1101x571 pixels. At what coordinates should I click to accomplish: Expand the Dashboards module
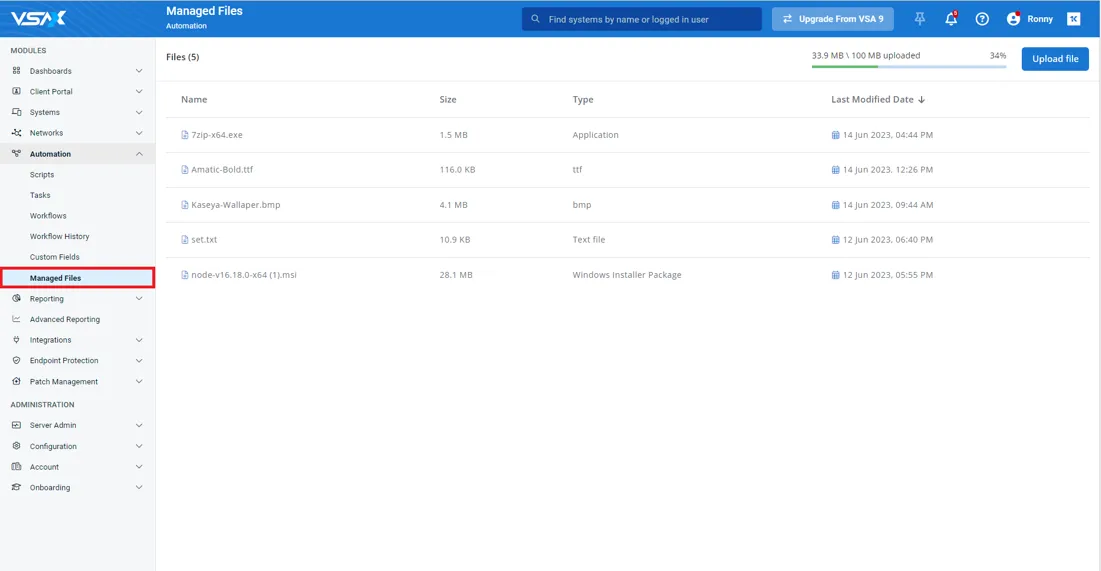[139, 71]
